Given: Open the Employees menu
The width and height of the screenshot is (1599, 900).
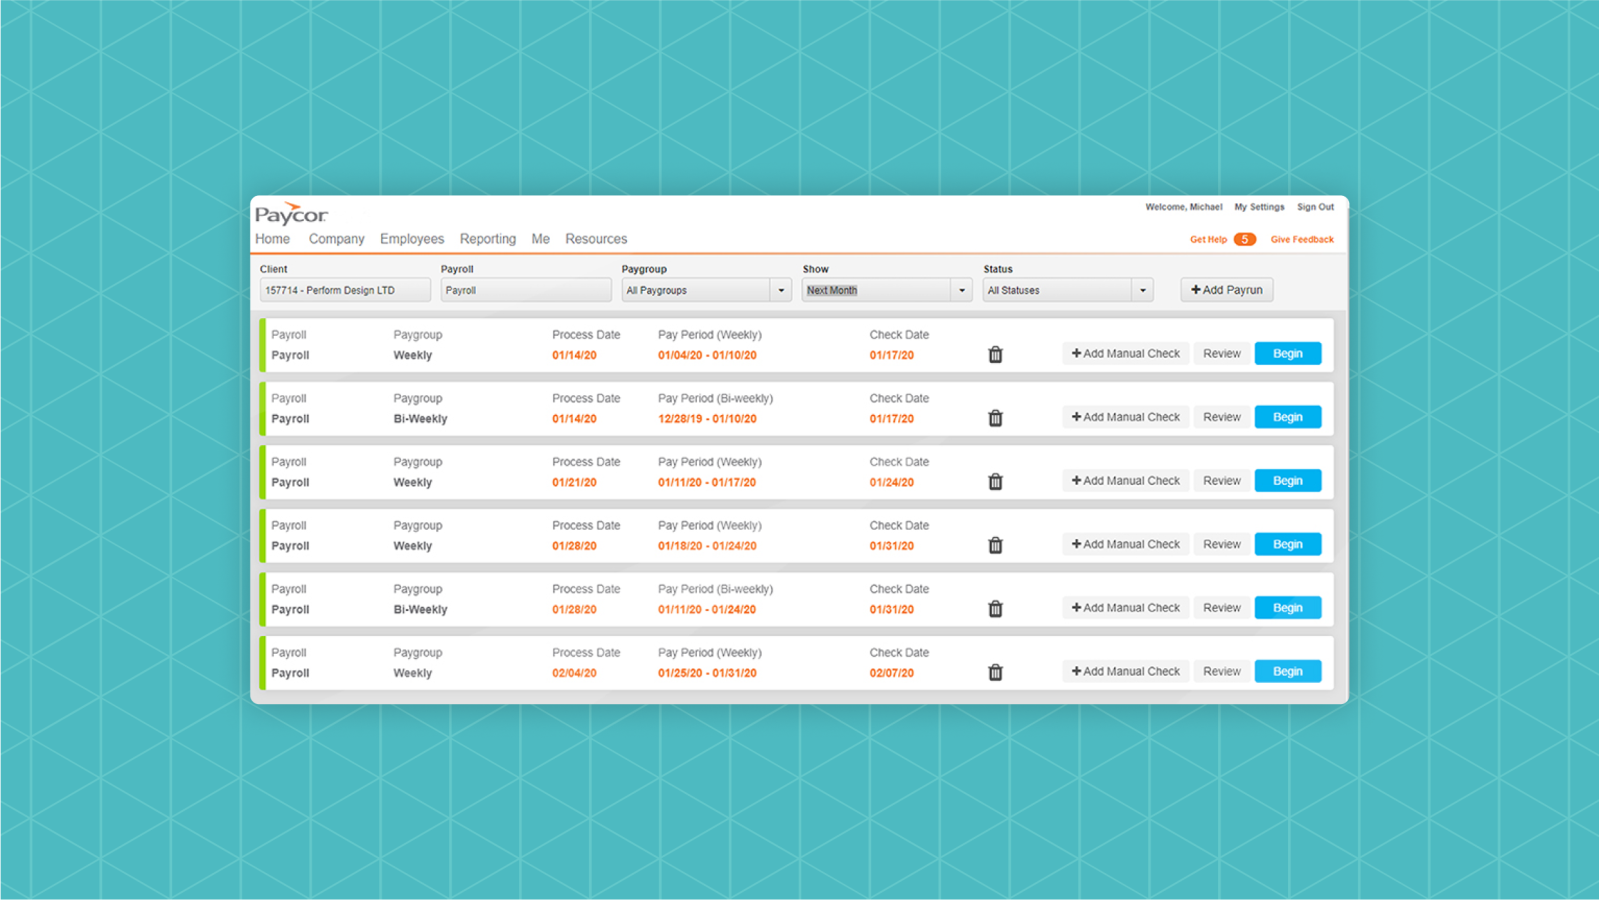Looking at the screenshot, I should coord(412,239).
